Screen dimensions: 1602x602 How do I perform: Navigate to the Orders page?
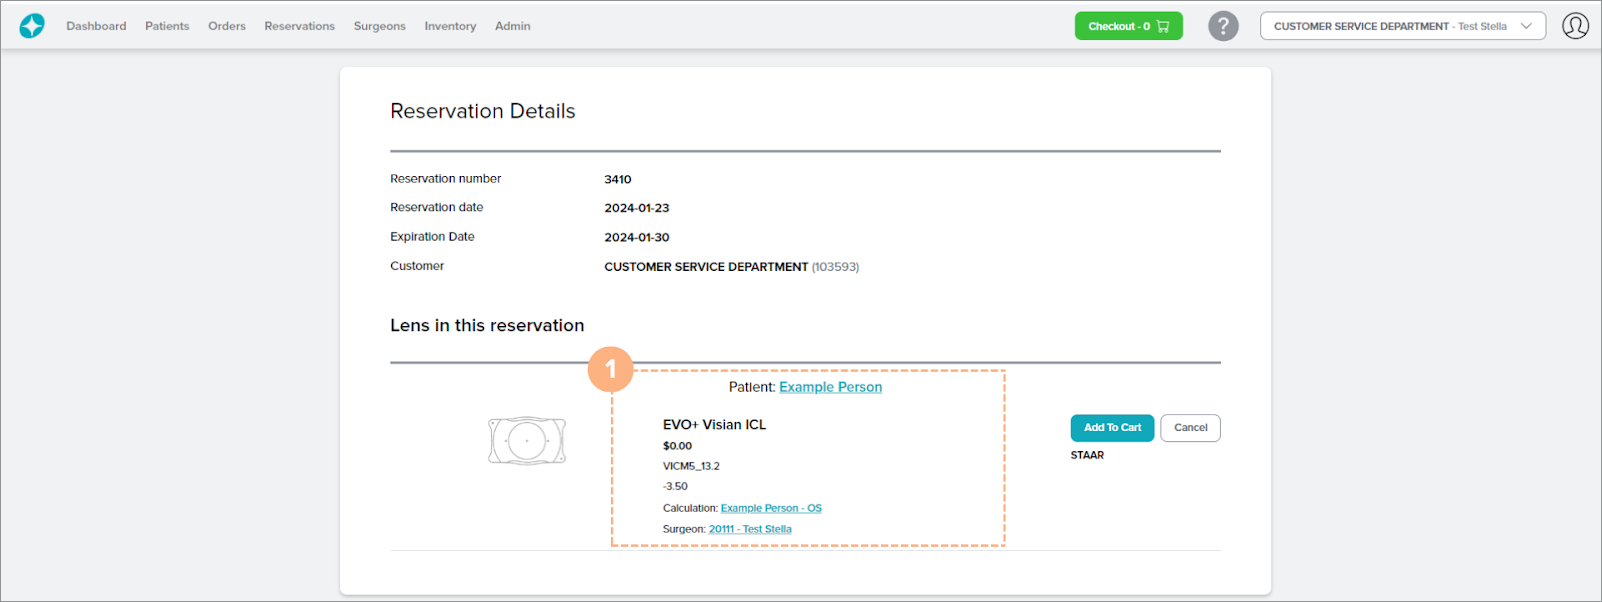click(227, 26)
